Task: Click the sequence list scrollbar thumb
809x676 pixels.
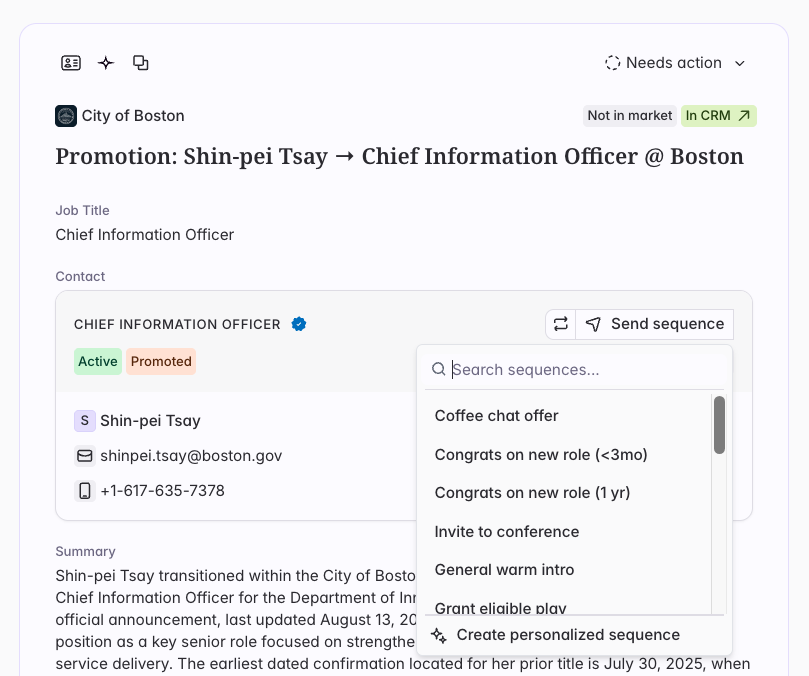Action: [x=719, y=425]
